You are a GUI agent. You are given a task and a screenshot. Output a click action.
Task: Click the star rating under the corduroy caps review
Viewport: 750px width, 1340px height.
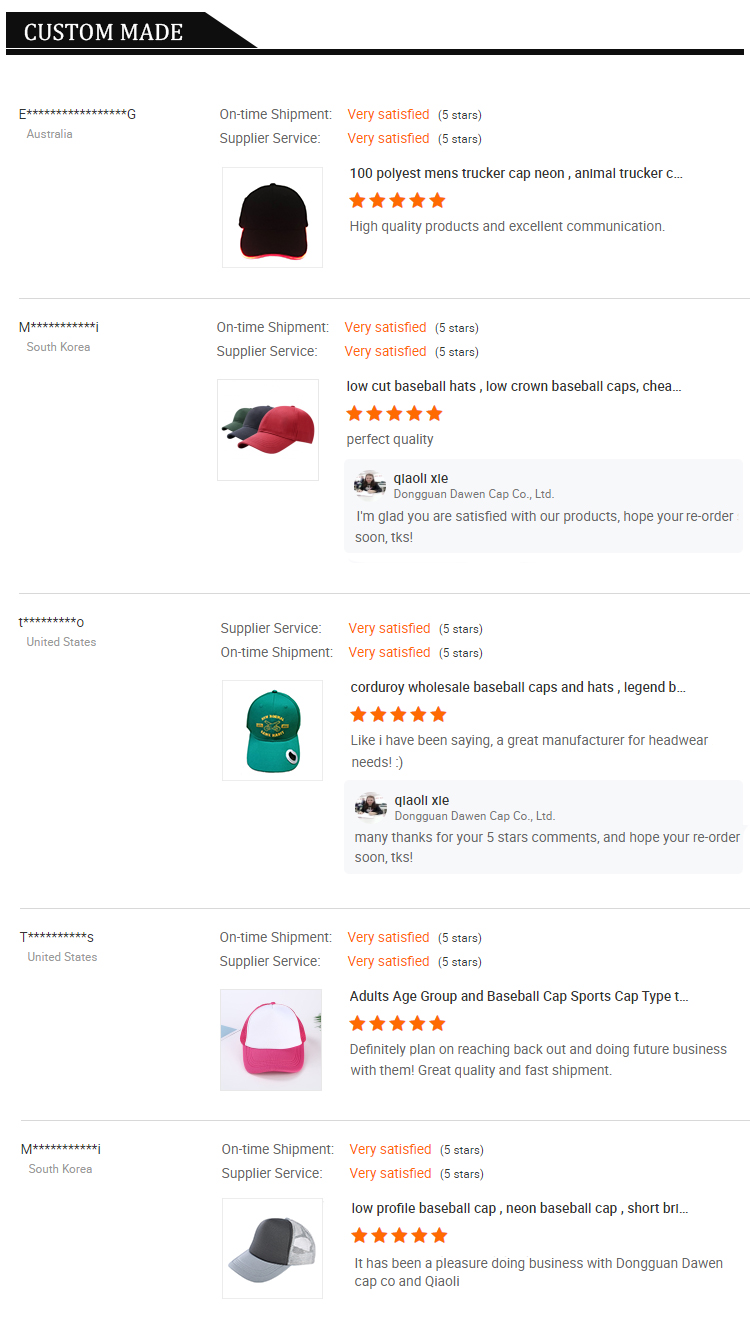pyautogui.click(x=396, y=714)
